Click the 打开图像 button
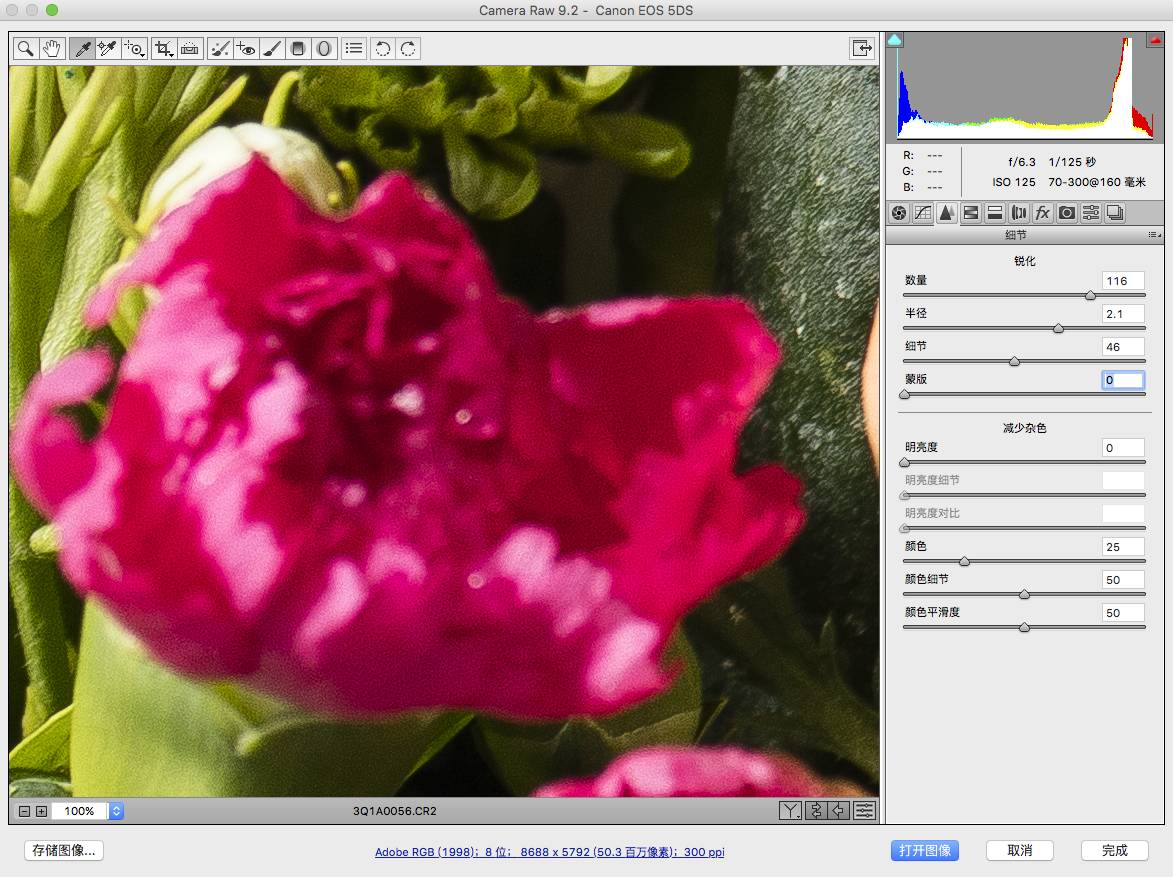 (x=925, y=851)
